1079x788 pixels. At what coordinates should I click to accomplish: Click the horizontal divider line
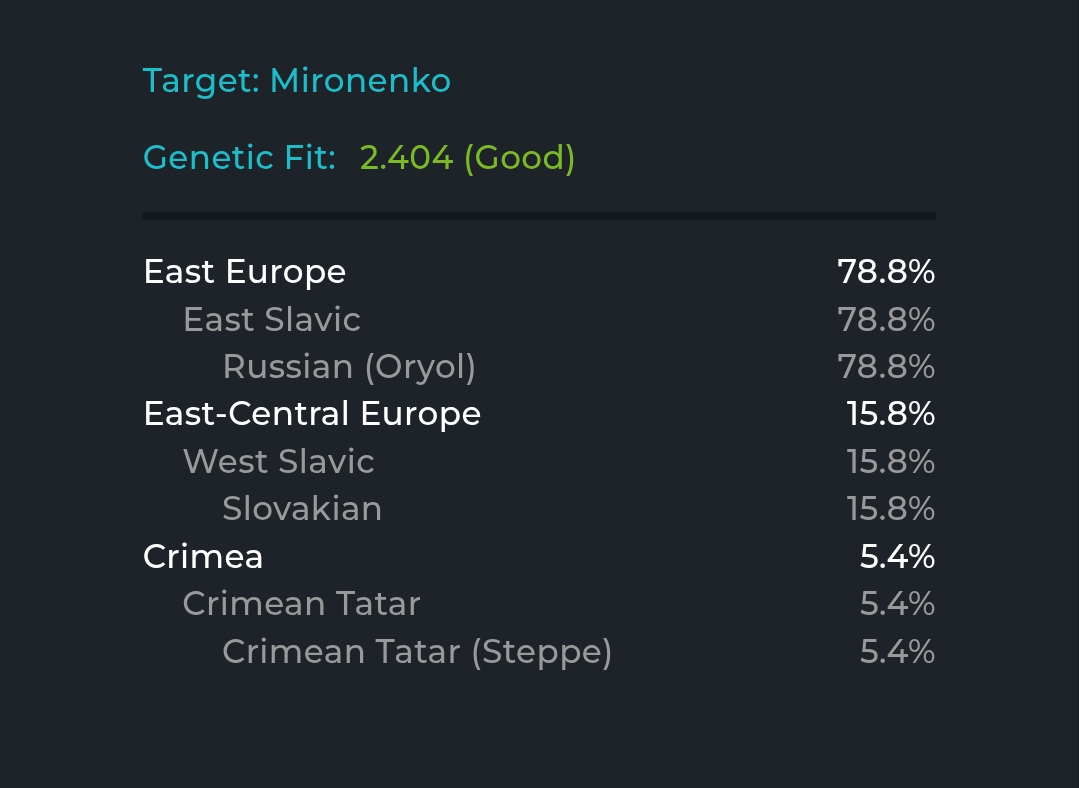539,216
